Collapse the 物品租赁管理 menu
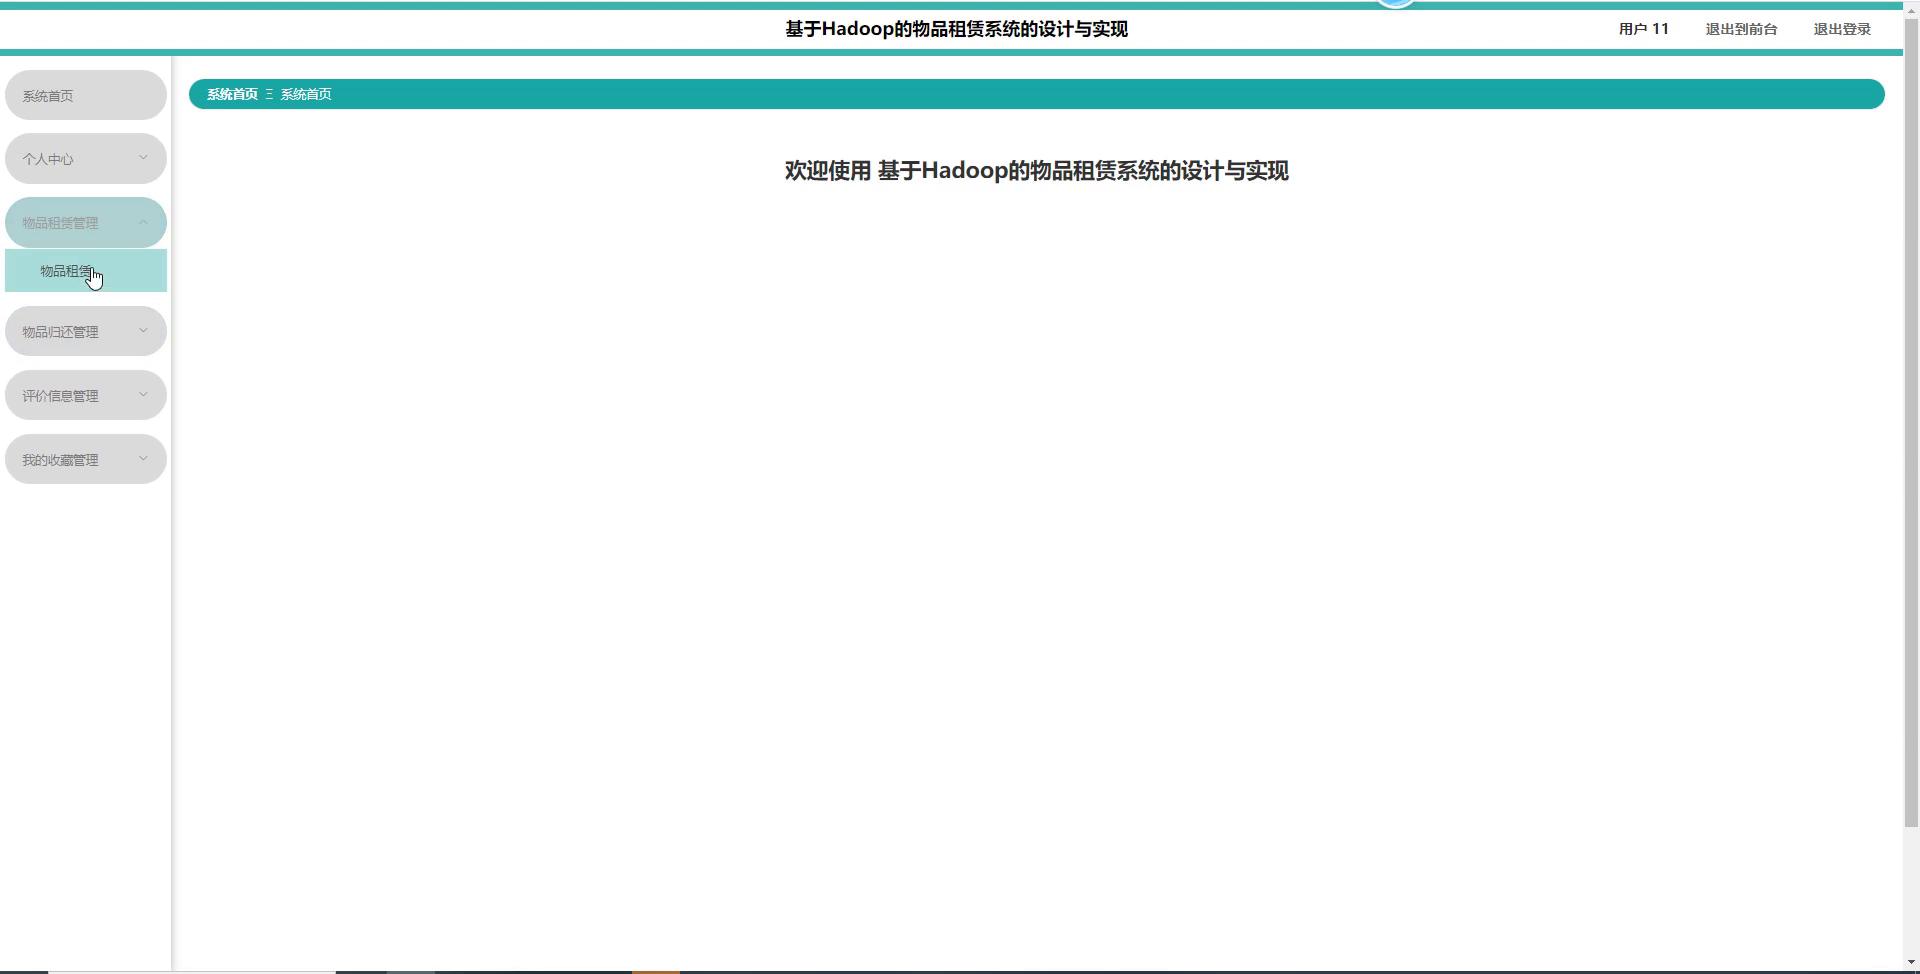Image resolution: width=1920 pixels, height=974 pixels. click(86, 222)
